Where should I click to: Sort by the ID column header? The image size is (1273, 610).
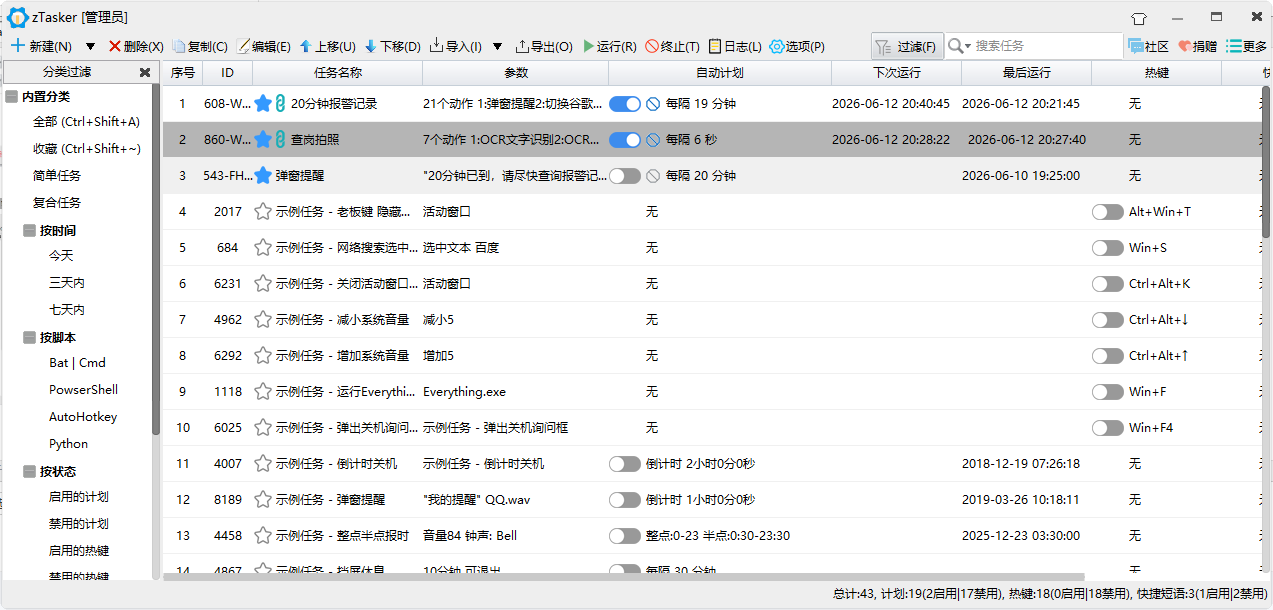click(228, 73)
